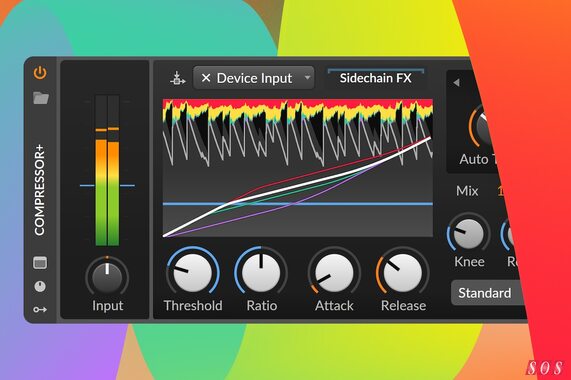The height and width of the screenshot is (380, 571).
Task: Click the Input gain knob
Action: point(107,277)
